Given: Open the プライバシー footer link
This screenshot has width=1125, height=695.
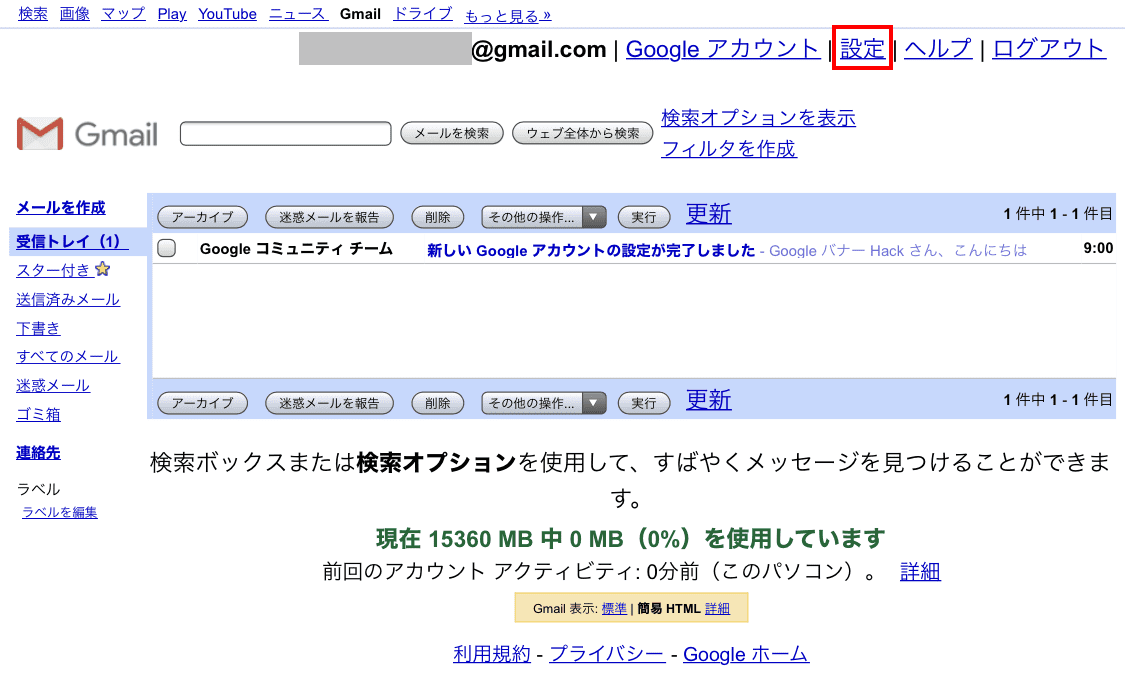Looking at the screenshot, I should coord(607,654).
